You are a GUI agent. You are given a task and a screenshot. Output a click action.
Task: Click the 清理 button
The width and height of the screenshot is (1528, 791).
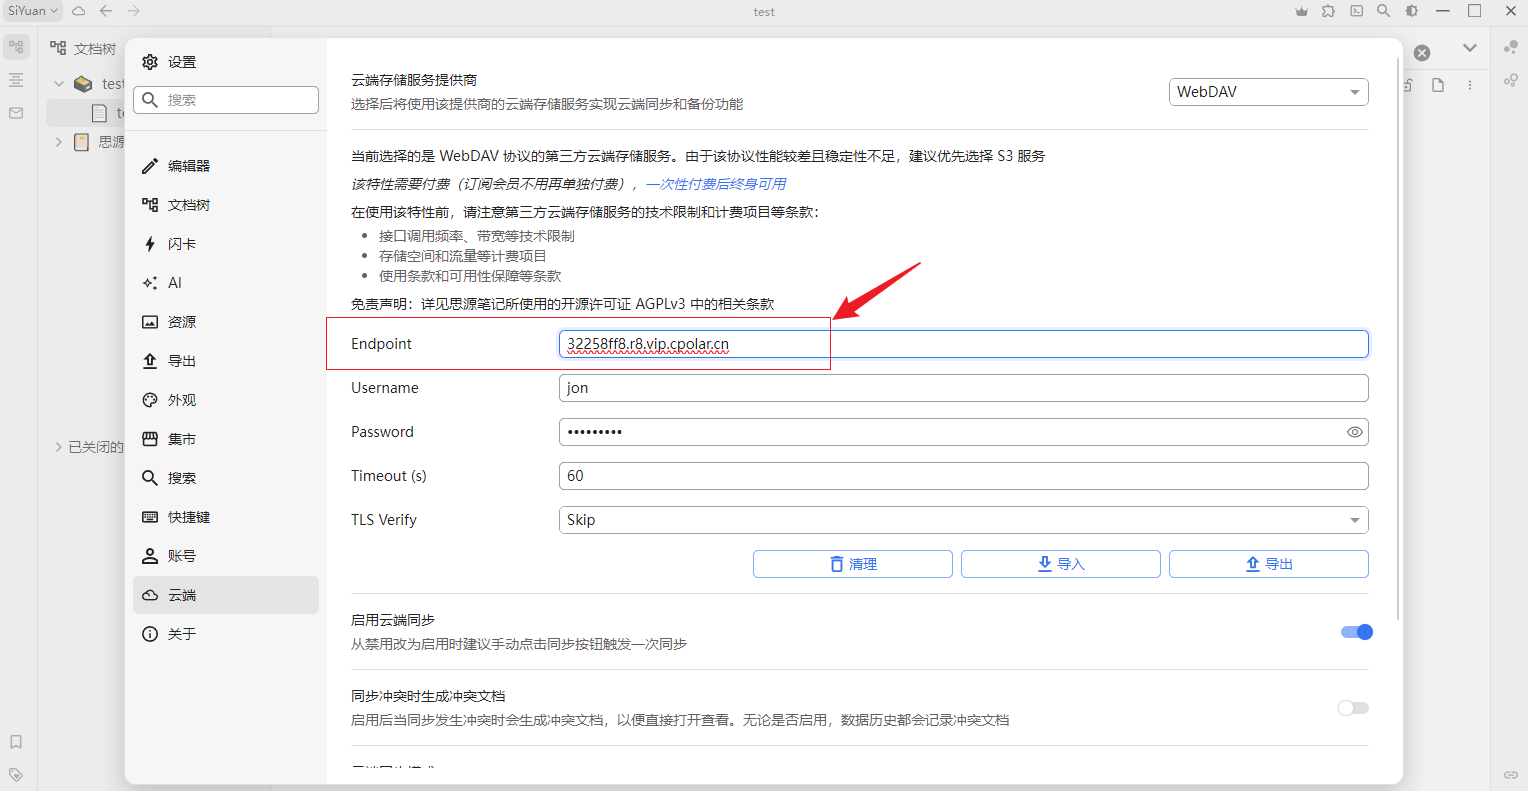pyautogui.click(x=853, y=564)
